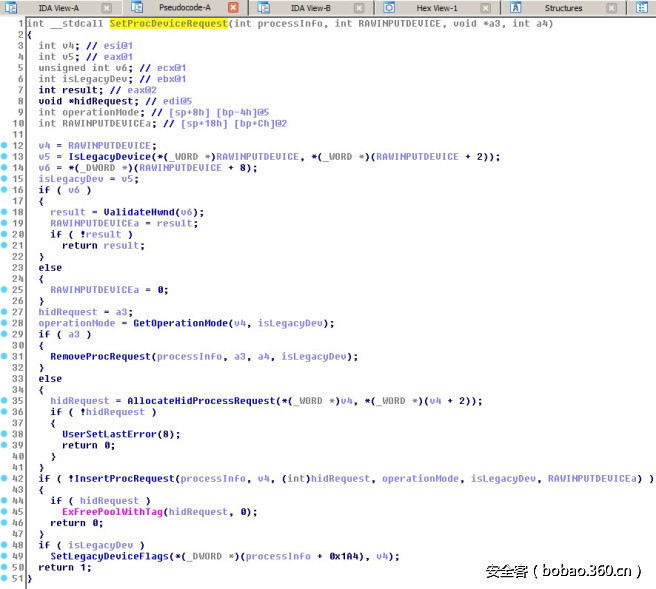Click the ValidateHwnd function call
This screenshot has width=656, height=589.
pos(139,212)
